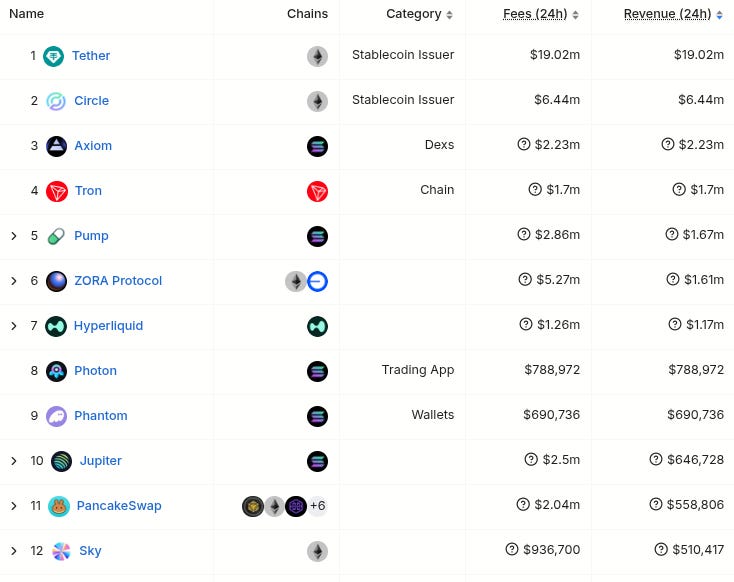This screenshot has height=582, width=734.
Task: Expand the PancakeSwap row
Action: (x=14, y=506)
